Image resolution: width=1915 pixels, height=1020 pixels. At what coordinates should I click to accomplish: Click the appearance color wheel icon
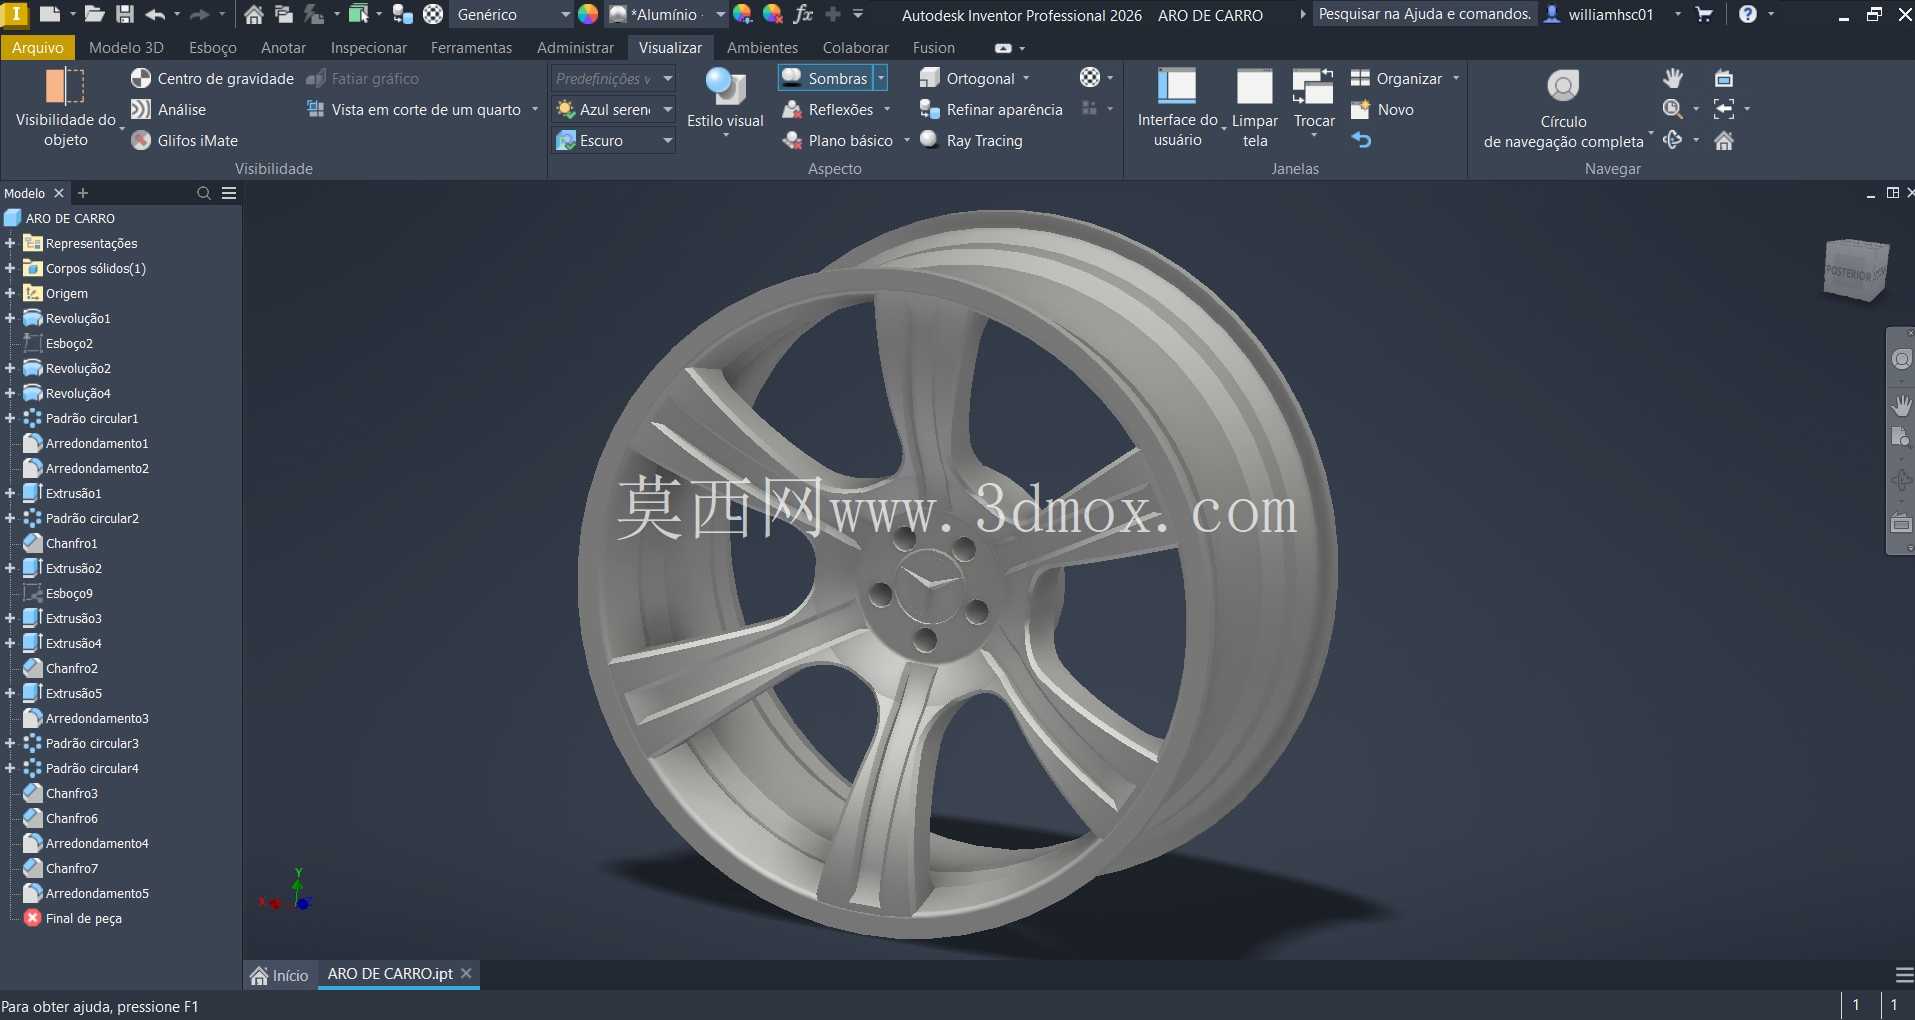[x=588, y=14]
